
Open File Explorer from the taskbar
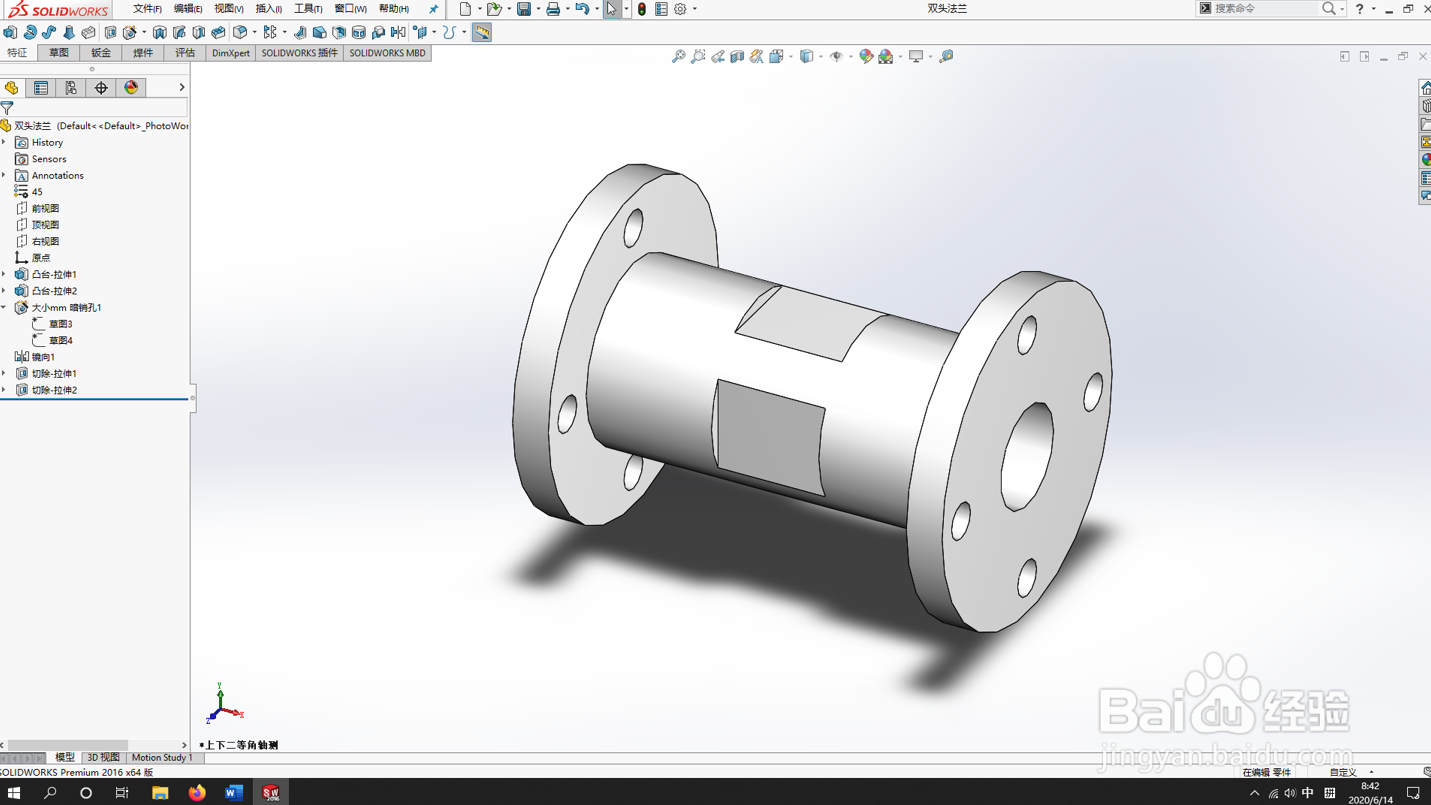coord(160,792)
